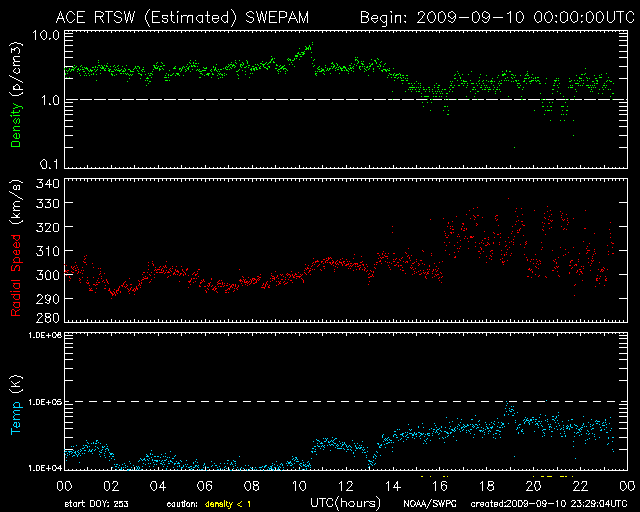Click the 14 hour label on the time axis
The image size is (640, 512).
pyautogui.click(x=393, y=486)
